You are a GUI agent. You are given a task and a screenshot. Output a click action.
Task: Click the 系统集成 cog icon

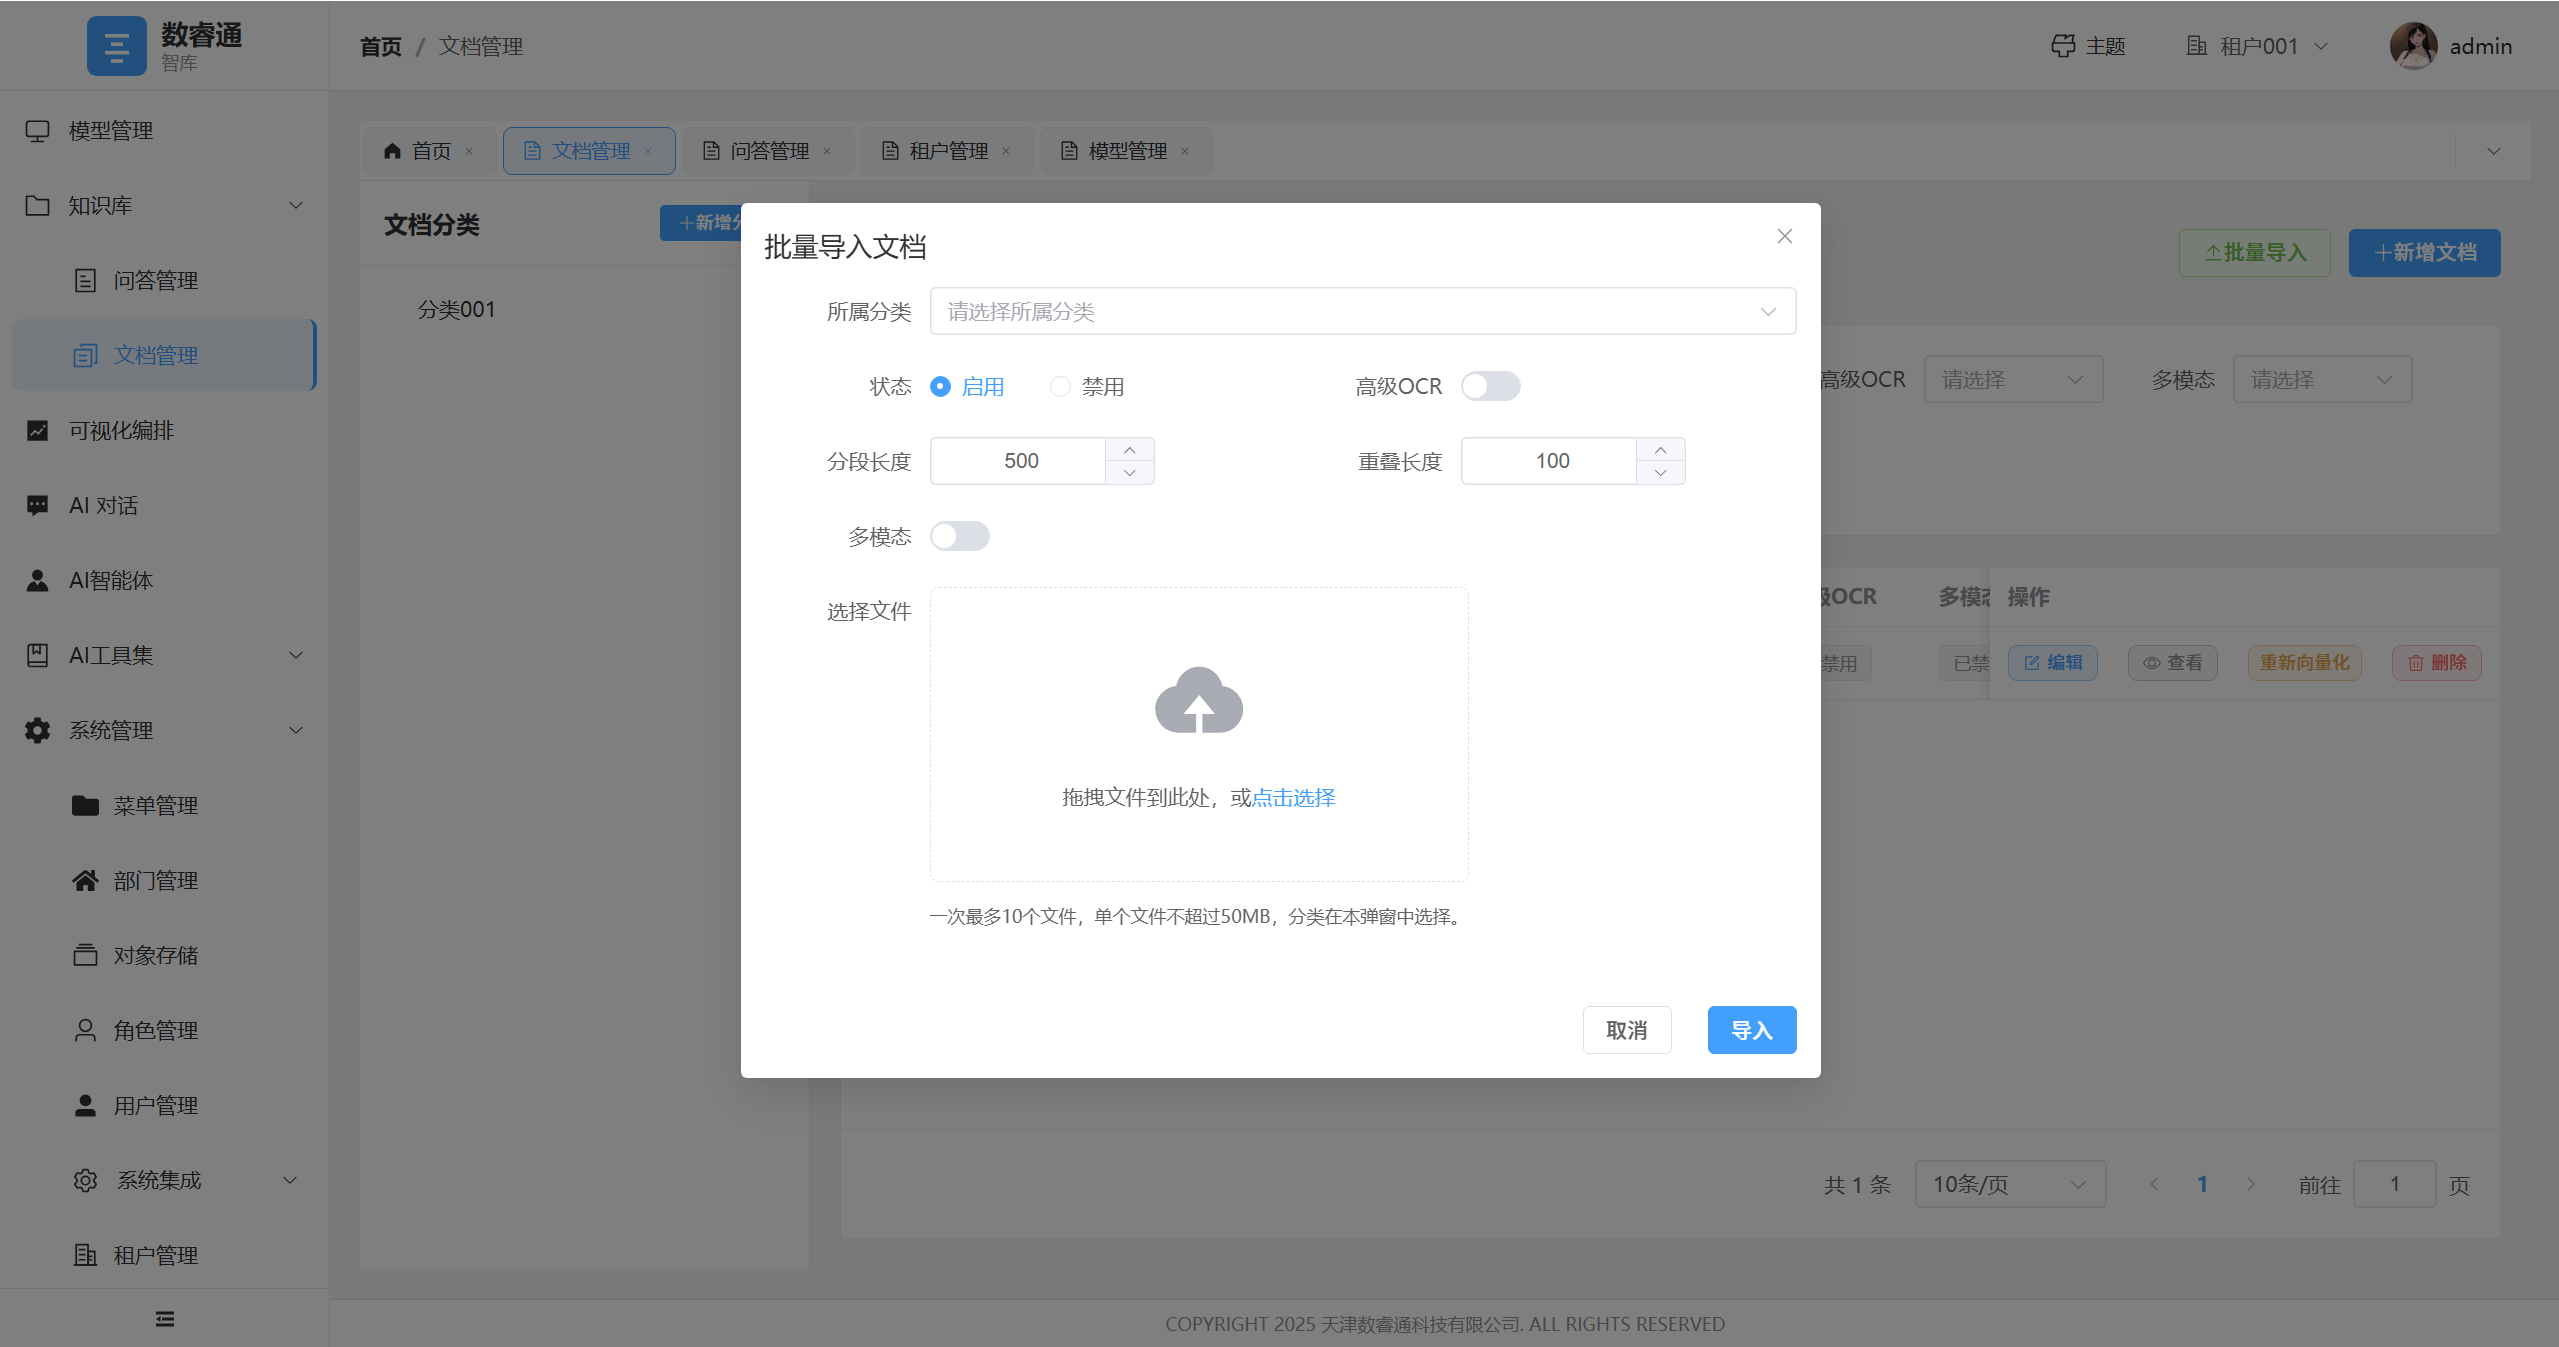point(86,1181)
